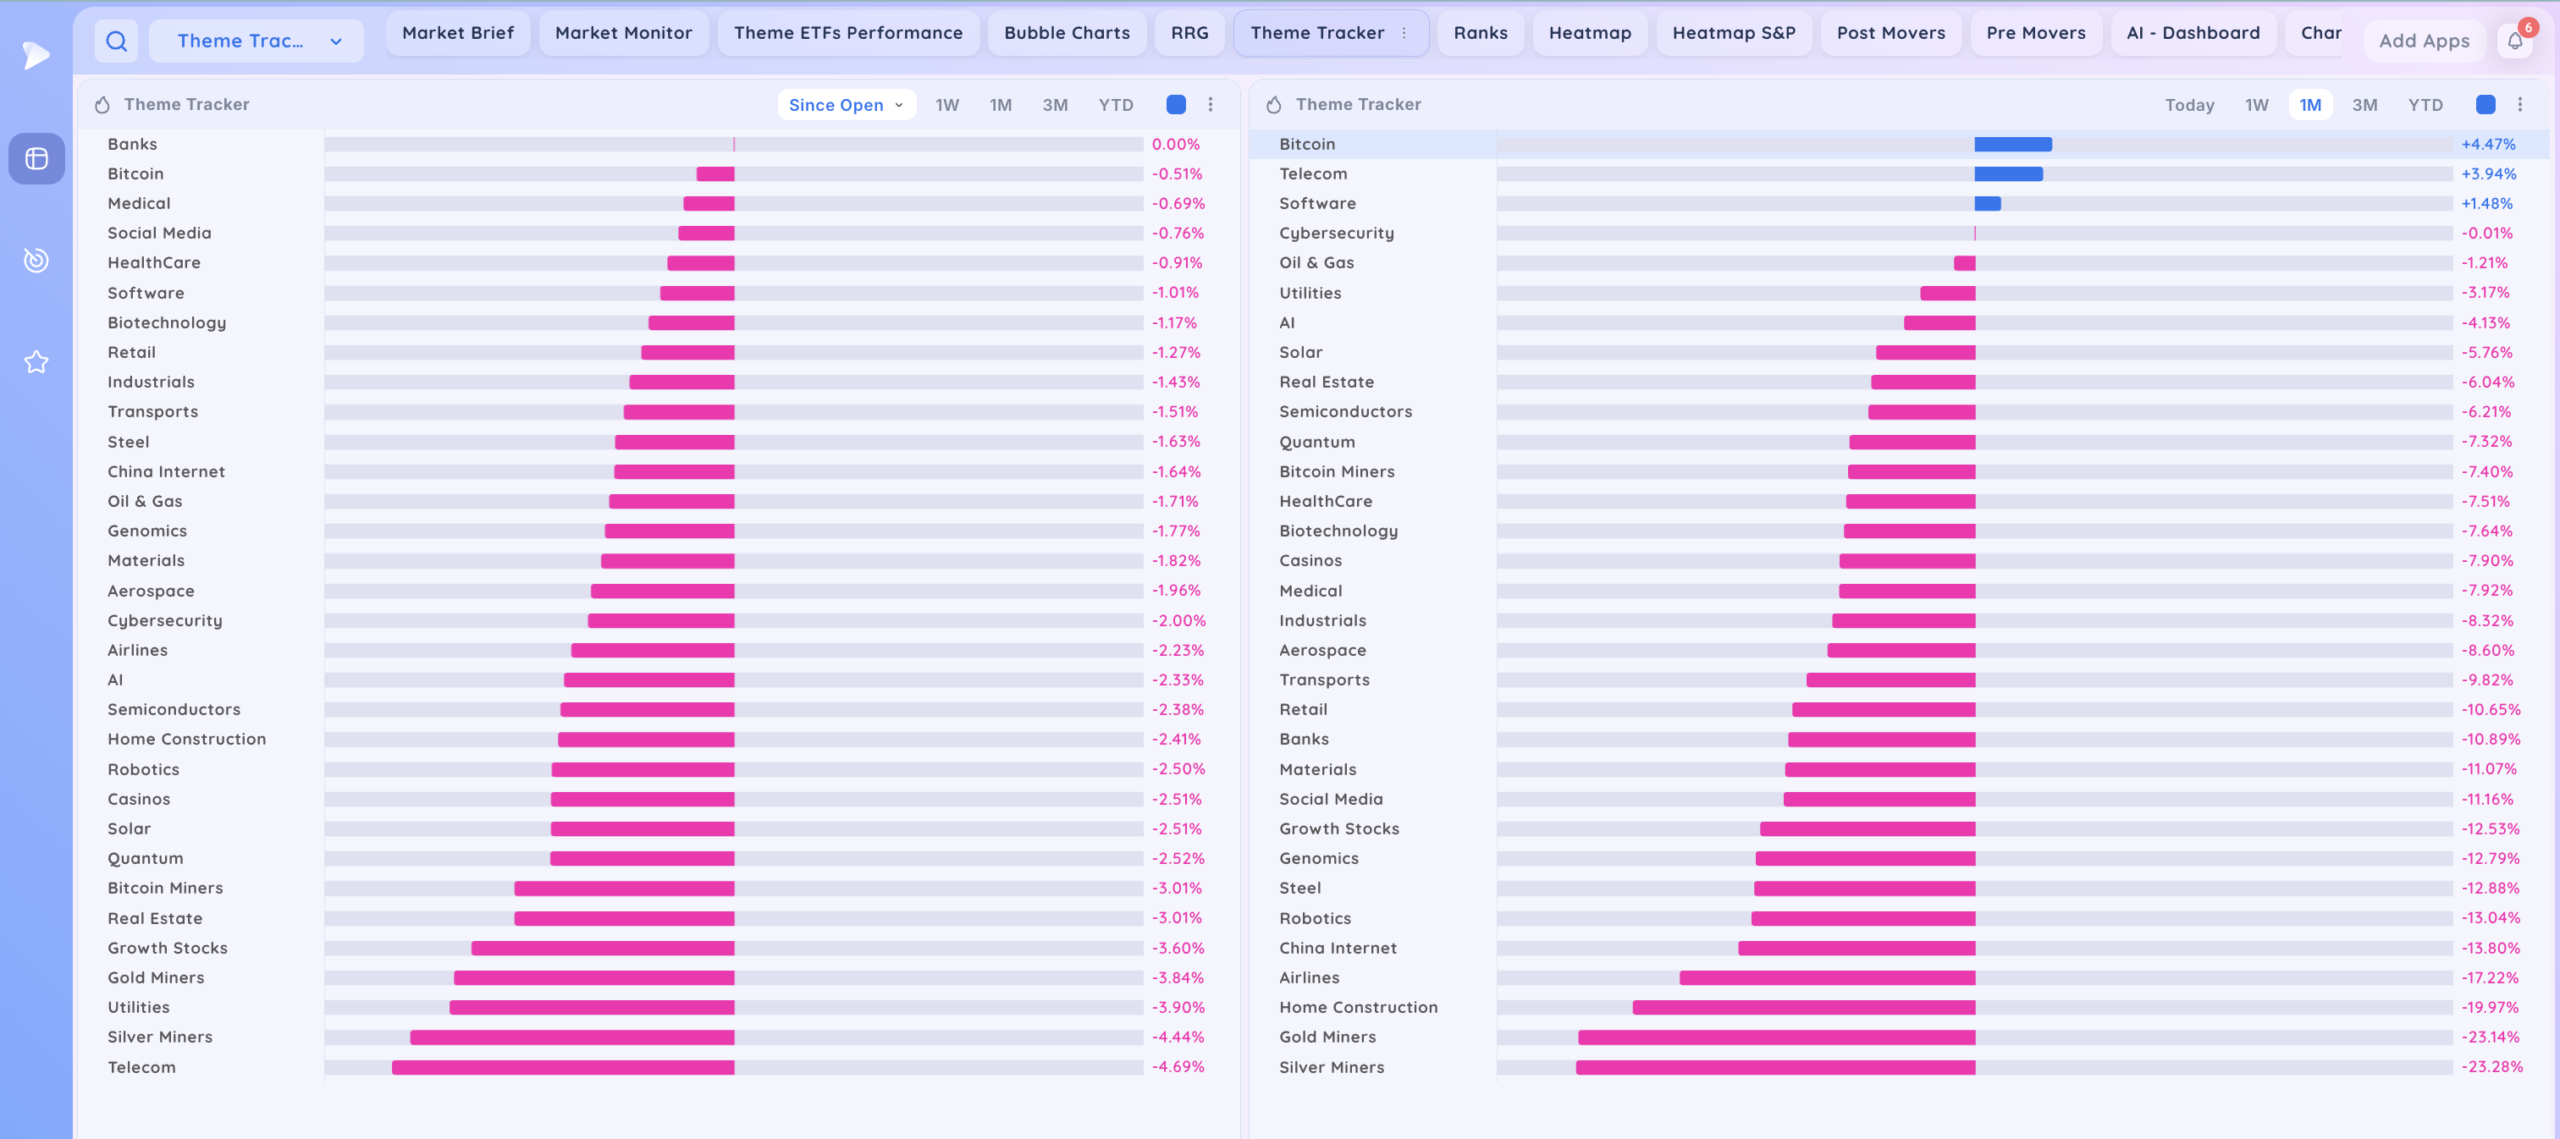The image size is (2560, 1139).
Task: Select YTD period in right panel
Action: (2425, 105)
